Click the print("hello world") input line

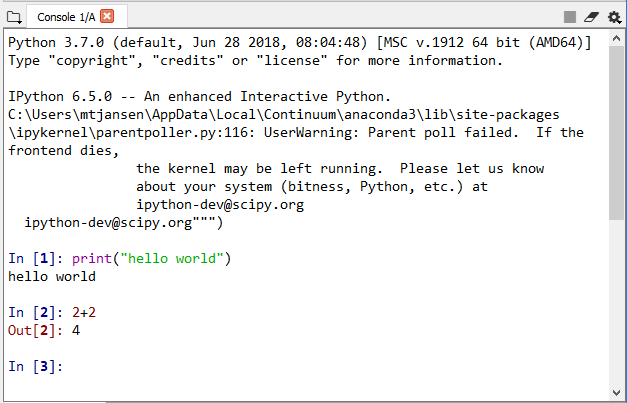tap(151, 258)
